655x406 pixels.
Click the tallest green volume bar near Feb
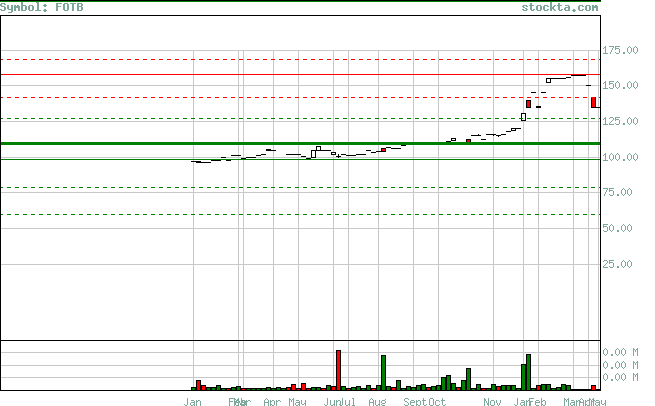pos(528,372)
